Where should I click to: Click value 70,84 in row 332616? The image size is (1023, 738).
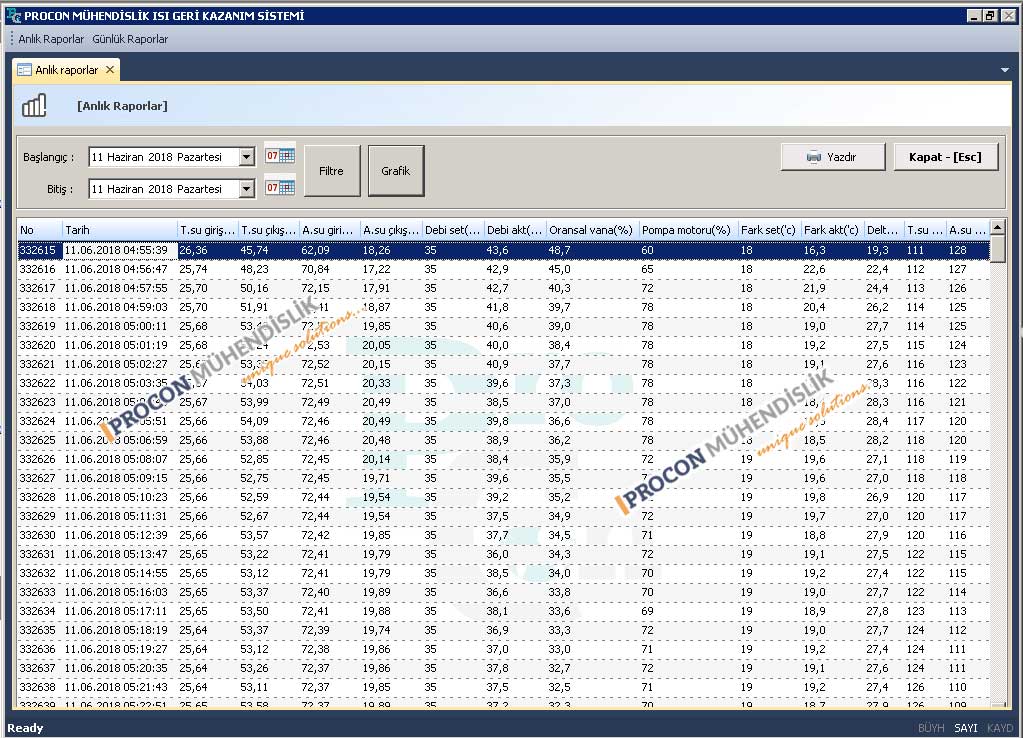click(x=315, y=269)
